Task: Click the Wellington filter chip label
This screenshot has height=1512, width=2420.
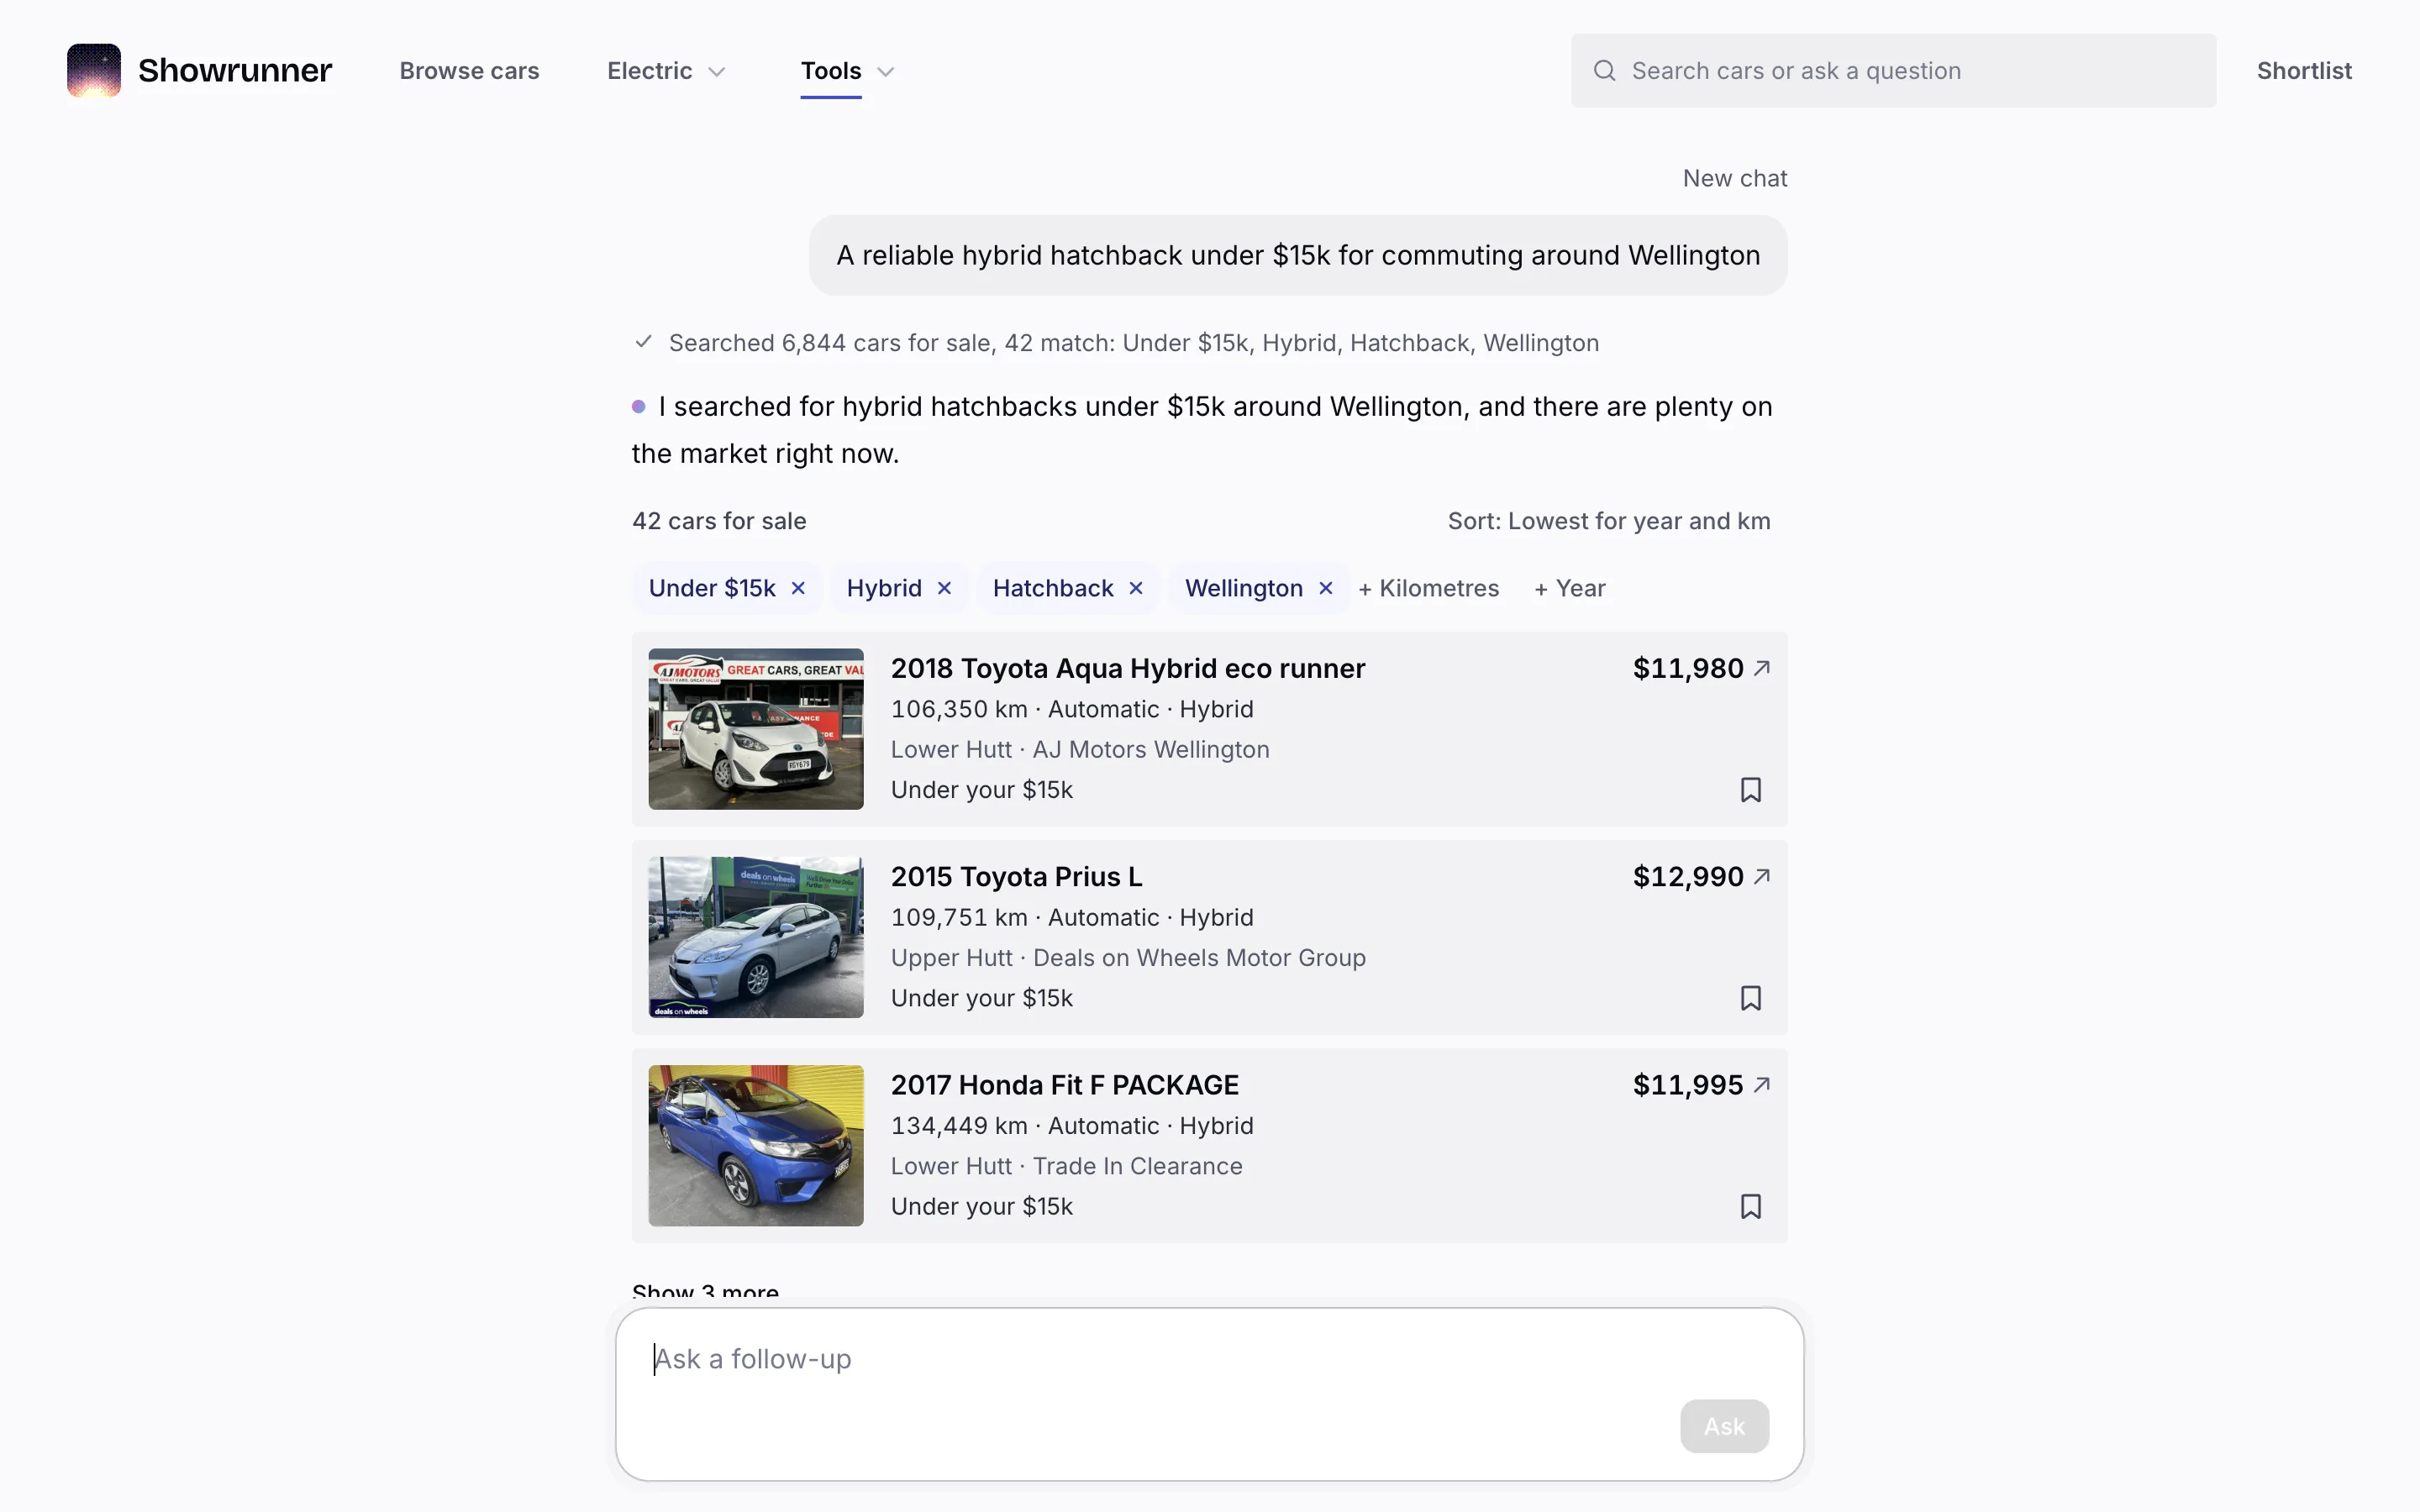Action: pos(1244,588)
